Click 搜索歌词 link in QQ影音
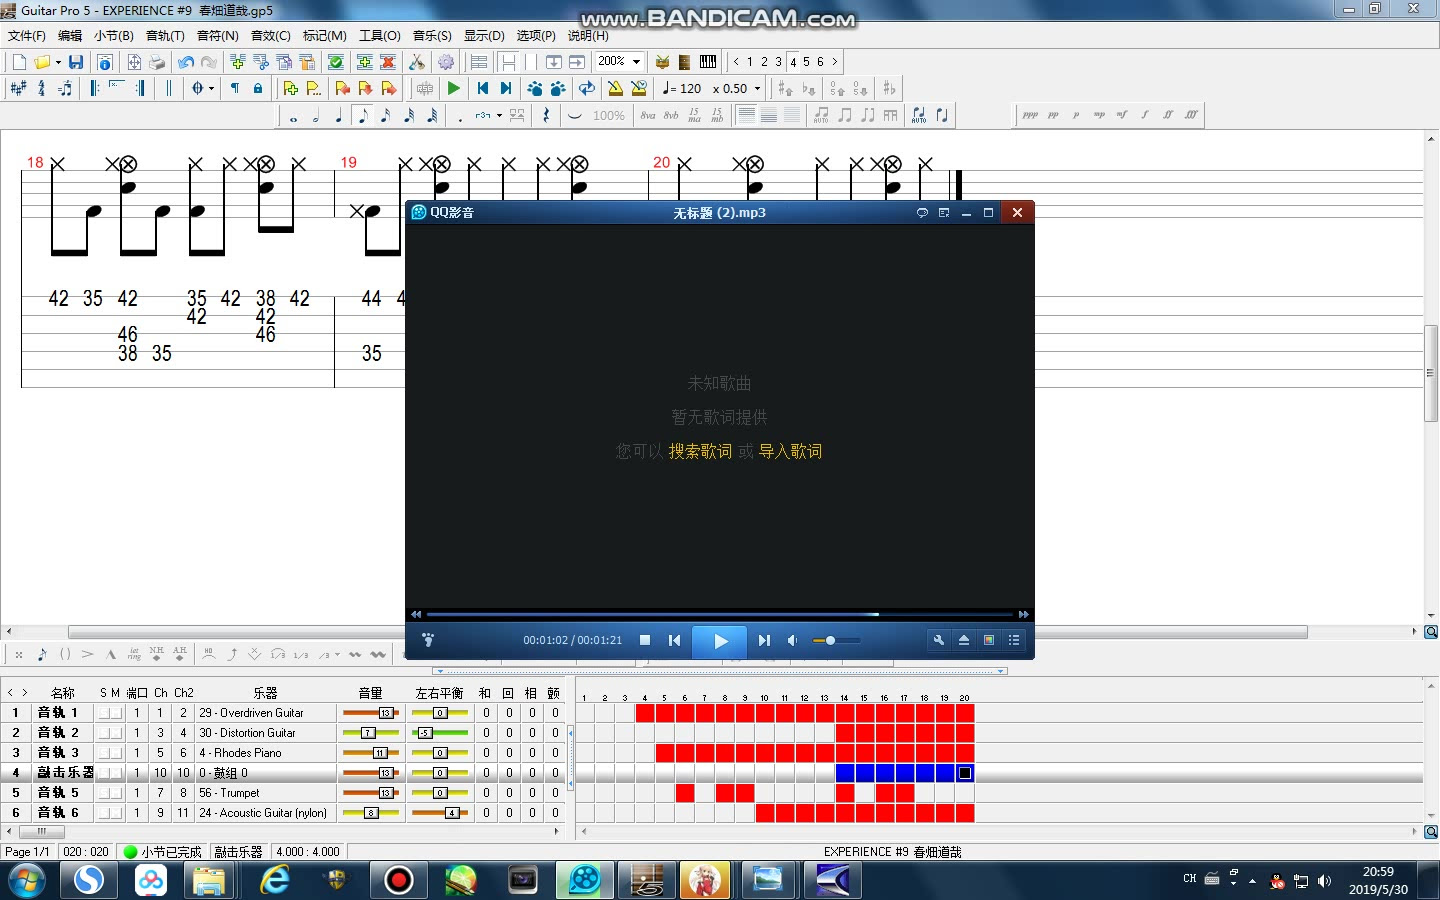This screenshot has width=1440, height=900. (x=700, y=451)
